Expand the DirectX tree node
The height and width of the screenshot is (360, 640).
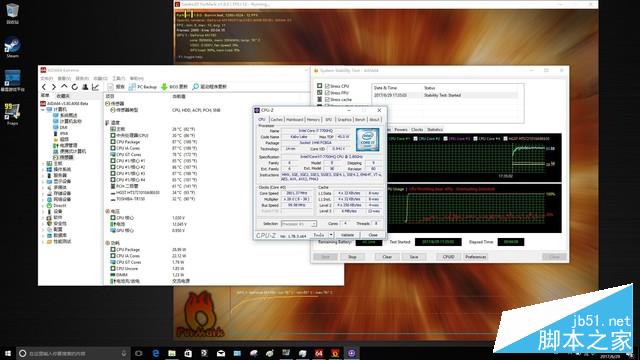click(x=43, y=206)
